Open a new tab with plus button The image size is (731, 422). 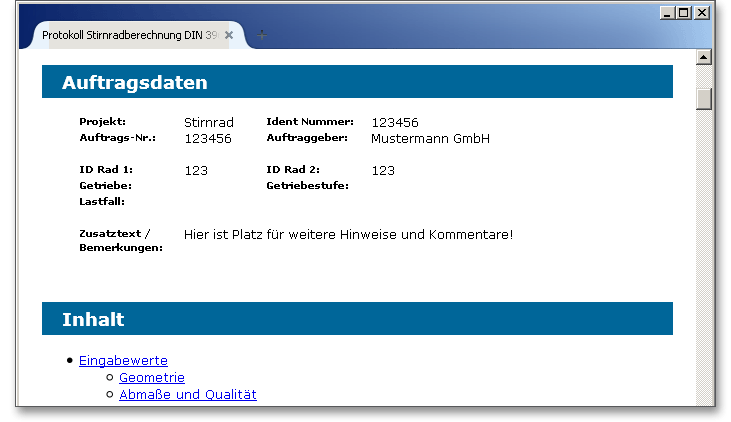coord(262,35)
